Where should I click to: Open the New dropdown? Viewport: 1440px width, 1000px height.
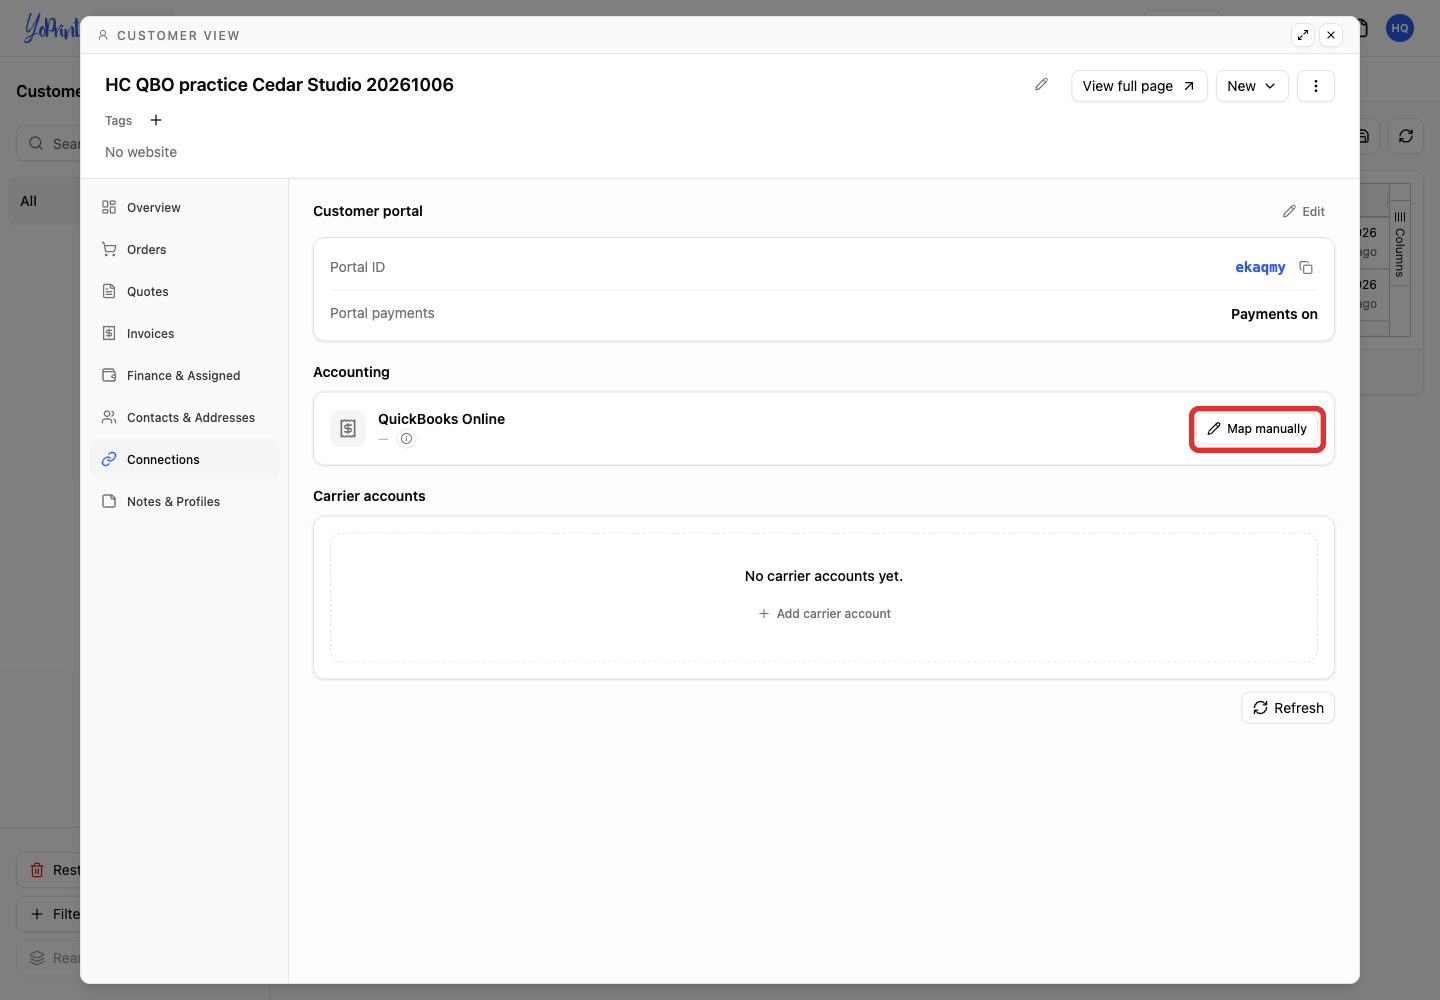[1252, 86]
